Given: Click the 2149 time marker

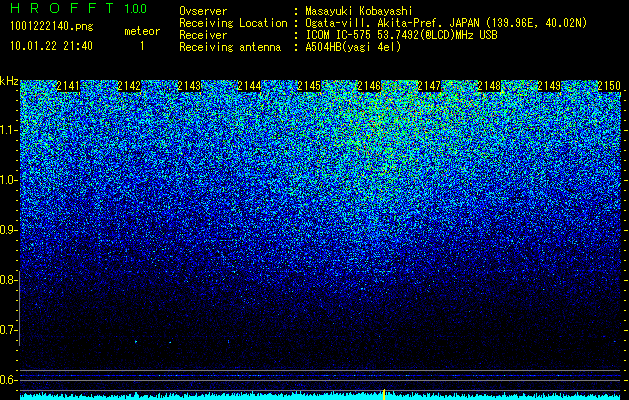Looking at the screenshot, I should (x=549, y=86).
